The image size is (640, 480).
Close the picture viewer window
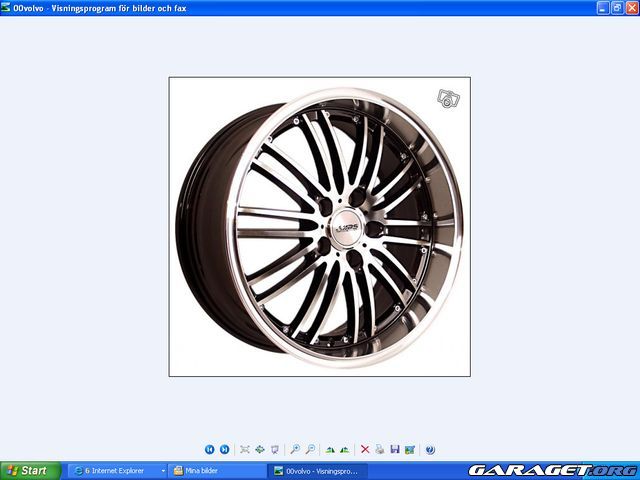tap(632, 8)
